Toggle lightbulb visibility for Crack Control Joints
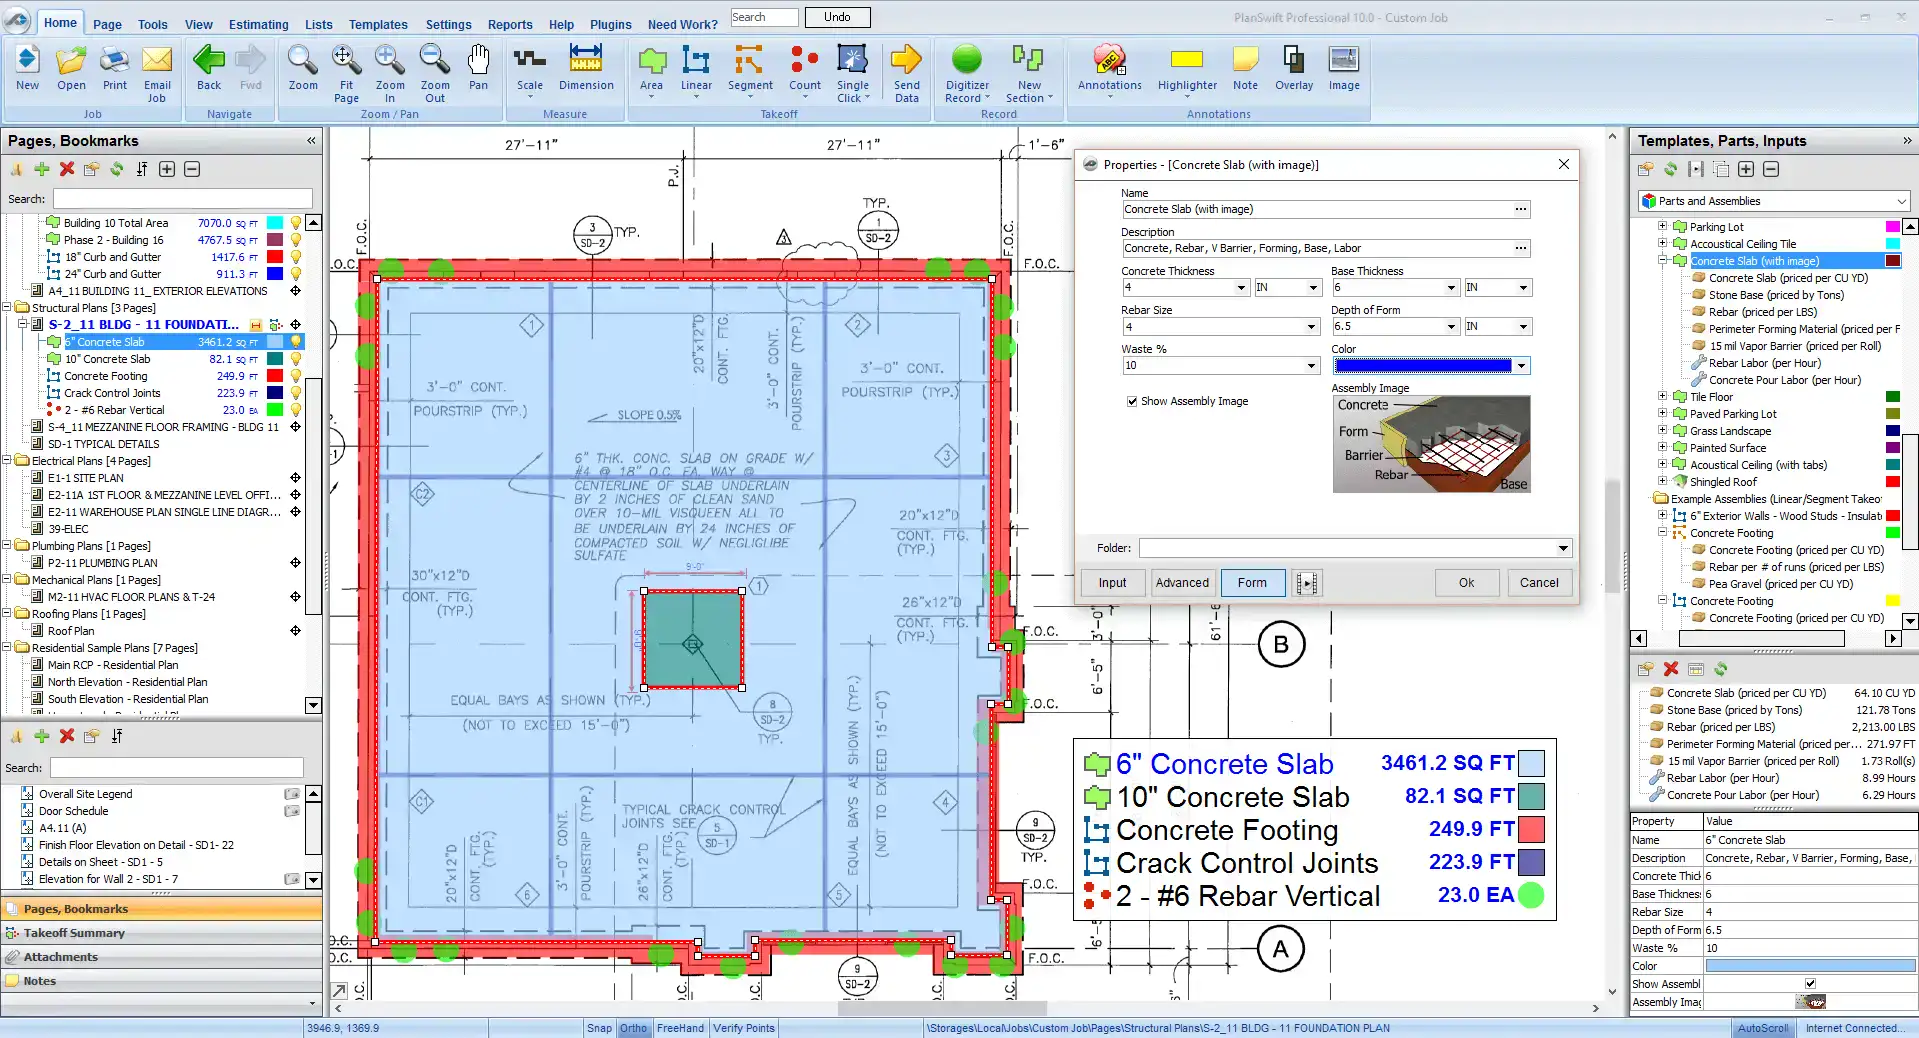 tap(296, 393)
